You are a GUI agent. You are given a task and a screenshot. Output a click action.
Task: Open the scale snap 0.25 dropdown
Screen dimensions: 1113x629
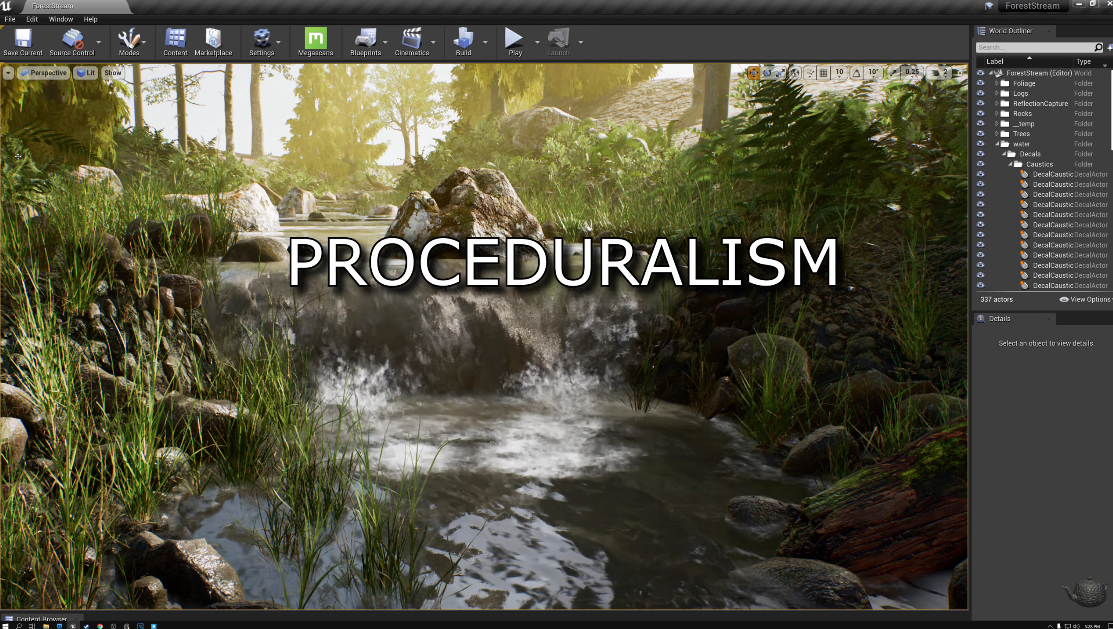(912, 72)
